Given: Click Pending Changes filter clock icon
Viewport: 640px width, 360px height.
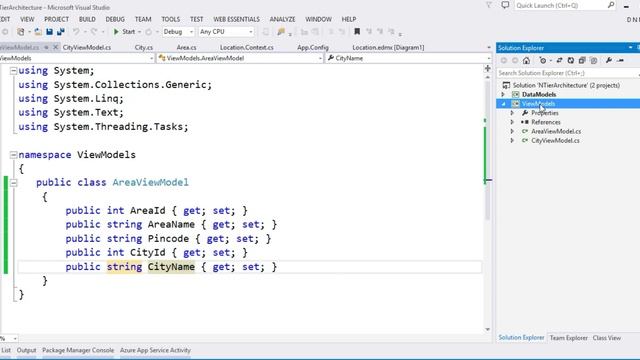Looking at the screenshot, I should 542,60.
